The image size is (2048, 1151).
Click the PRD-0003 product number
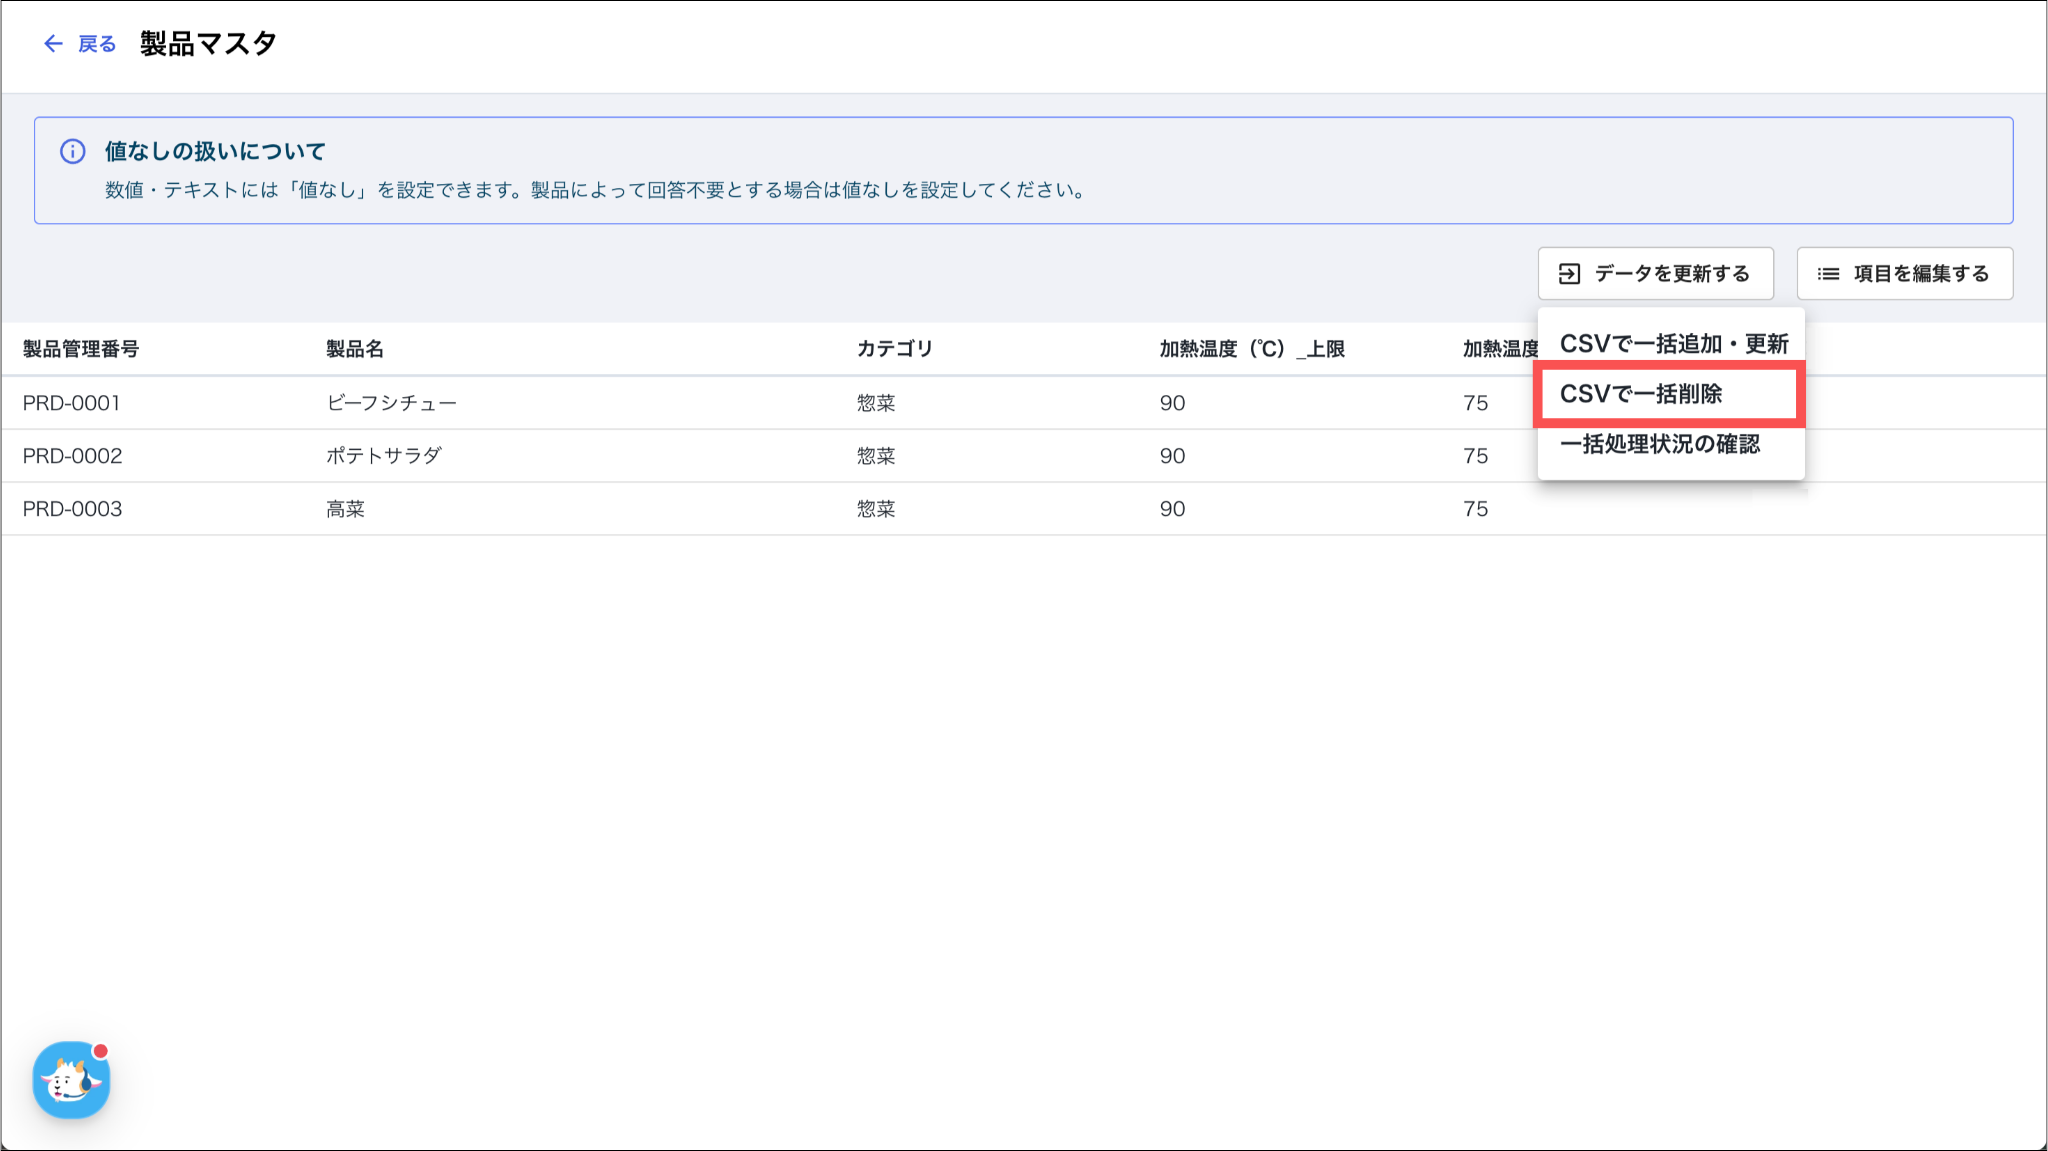[72, 509]
